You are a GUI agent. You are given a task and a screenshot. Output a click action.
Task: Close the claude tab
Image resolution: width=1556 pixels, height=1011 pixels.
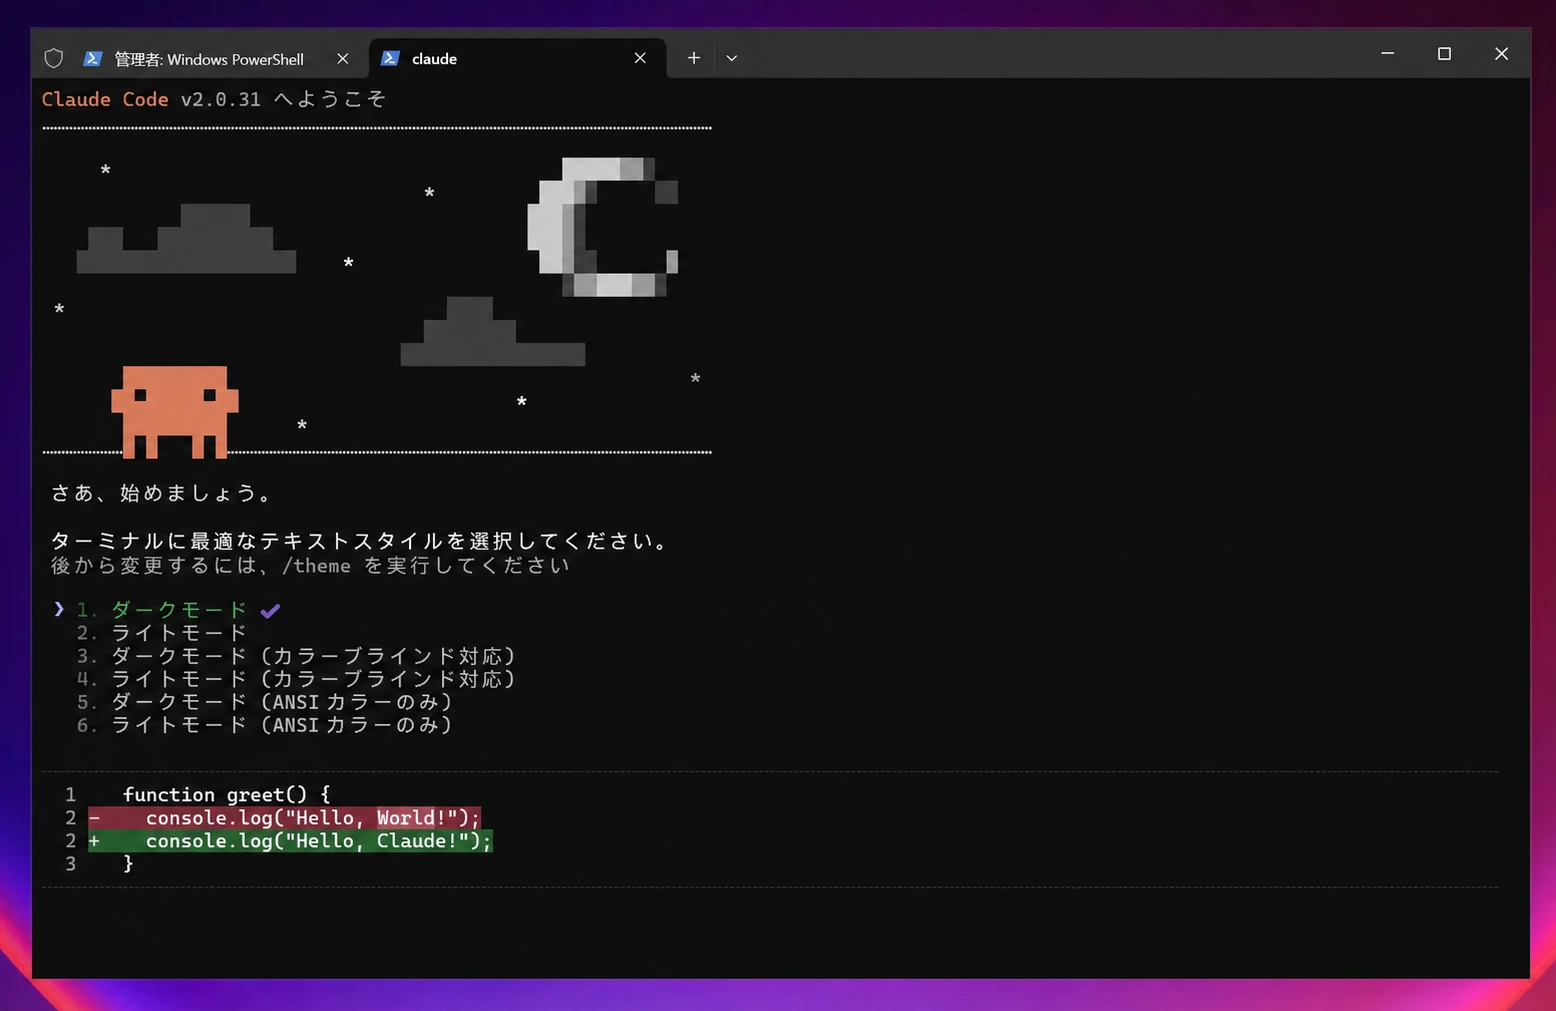click(640, 58)
